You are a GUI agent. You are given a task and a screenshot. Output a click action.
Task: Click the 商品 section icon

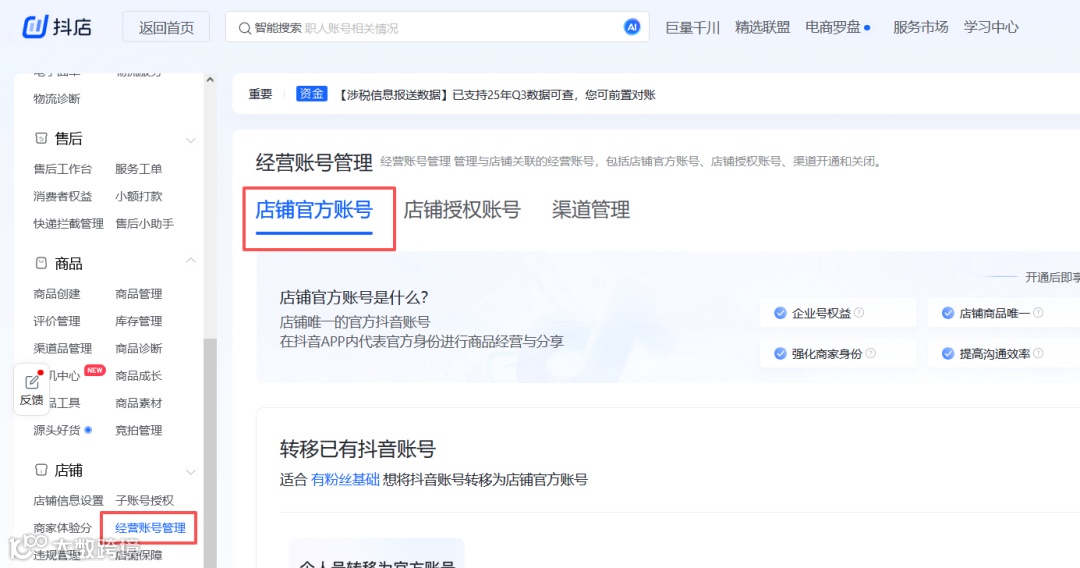click(41, 263)
